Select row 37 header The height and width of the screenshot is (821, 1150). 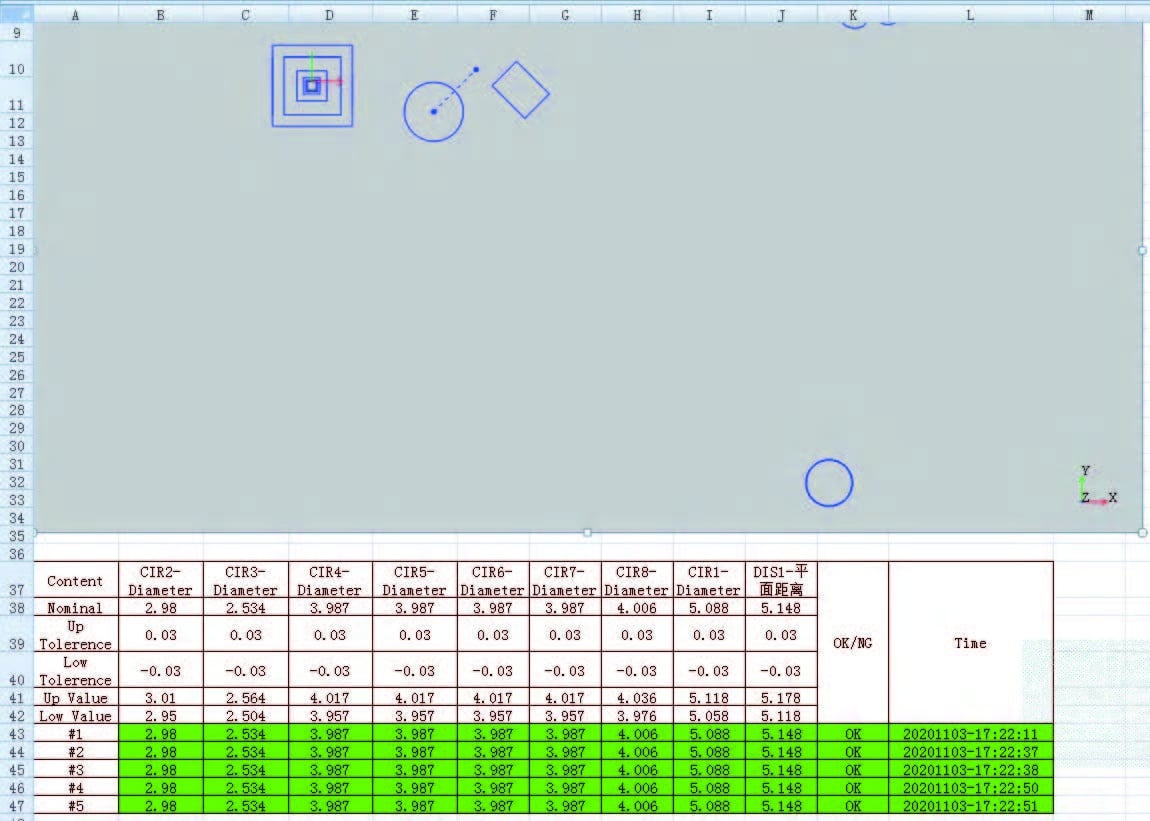[x=17, y=590]
